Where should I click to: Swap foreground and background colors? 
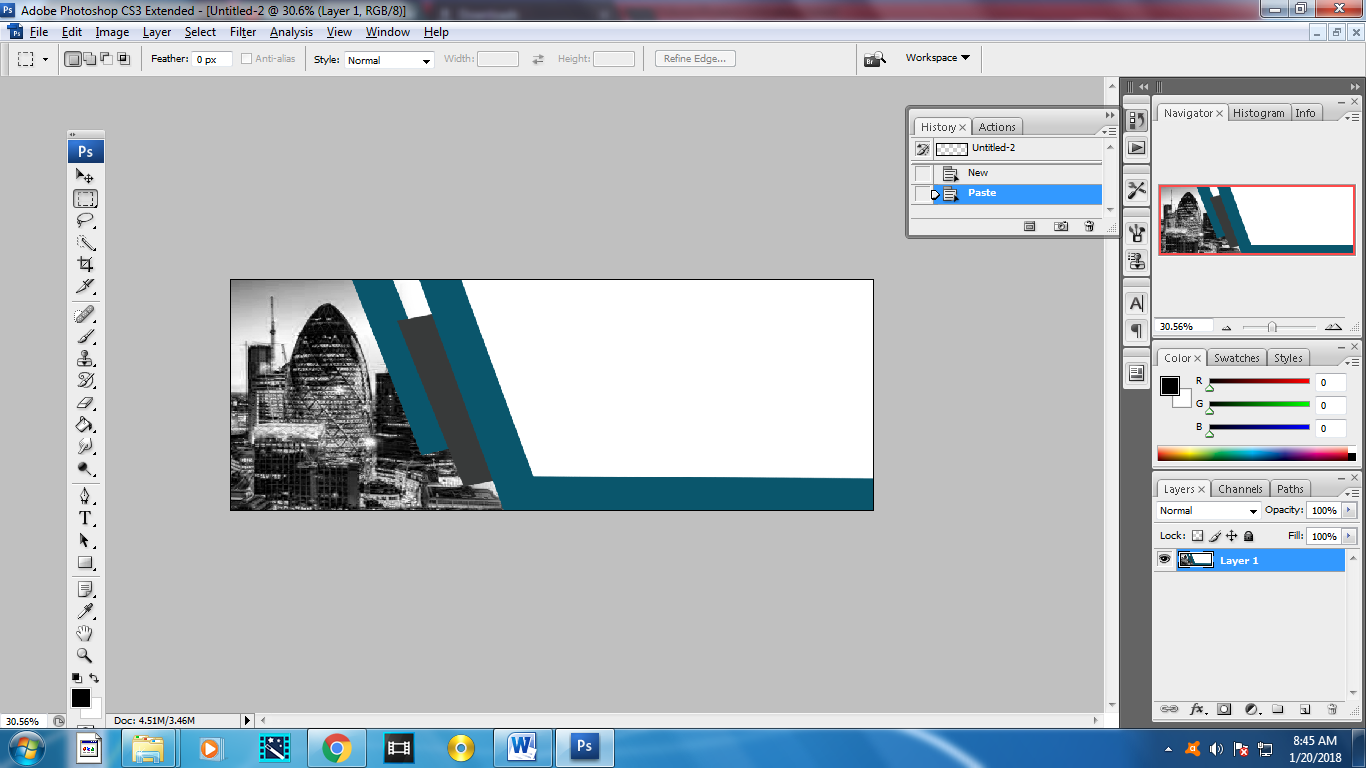(94, 678)
